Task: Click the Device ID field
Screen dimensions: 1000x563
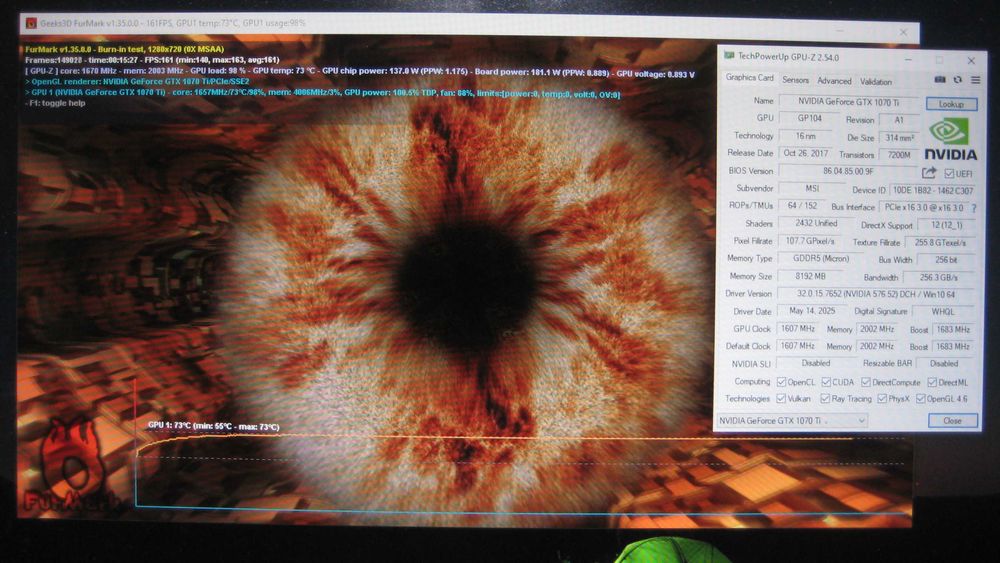Action: pyautogui.click(x=932, y=190)
